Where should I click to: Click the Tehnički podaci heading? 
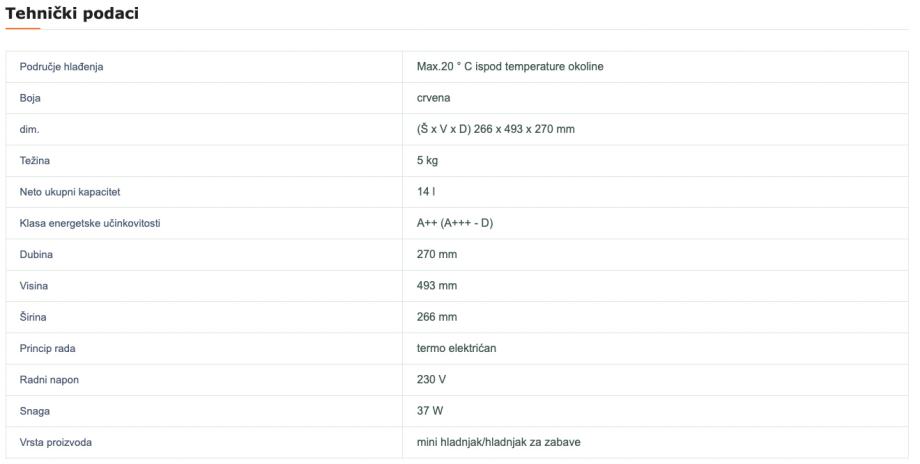[x=72, y=14]
